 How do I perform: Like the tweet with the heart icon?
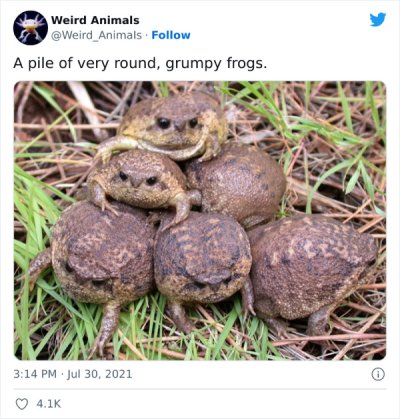(22, 404)
